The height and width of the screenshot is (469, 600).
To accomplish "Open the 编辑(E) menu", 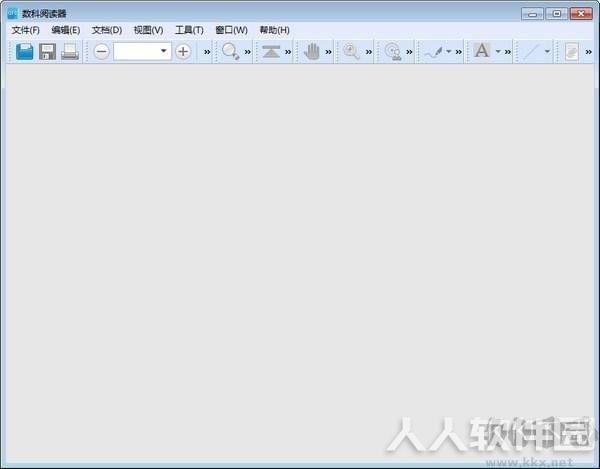I will tap(66, 30).
